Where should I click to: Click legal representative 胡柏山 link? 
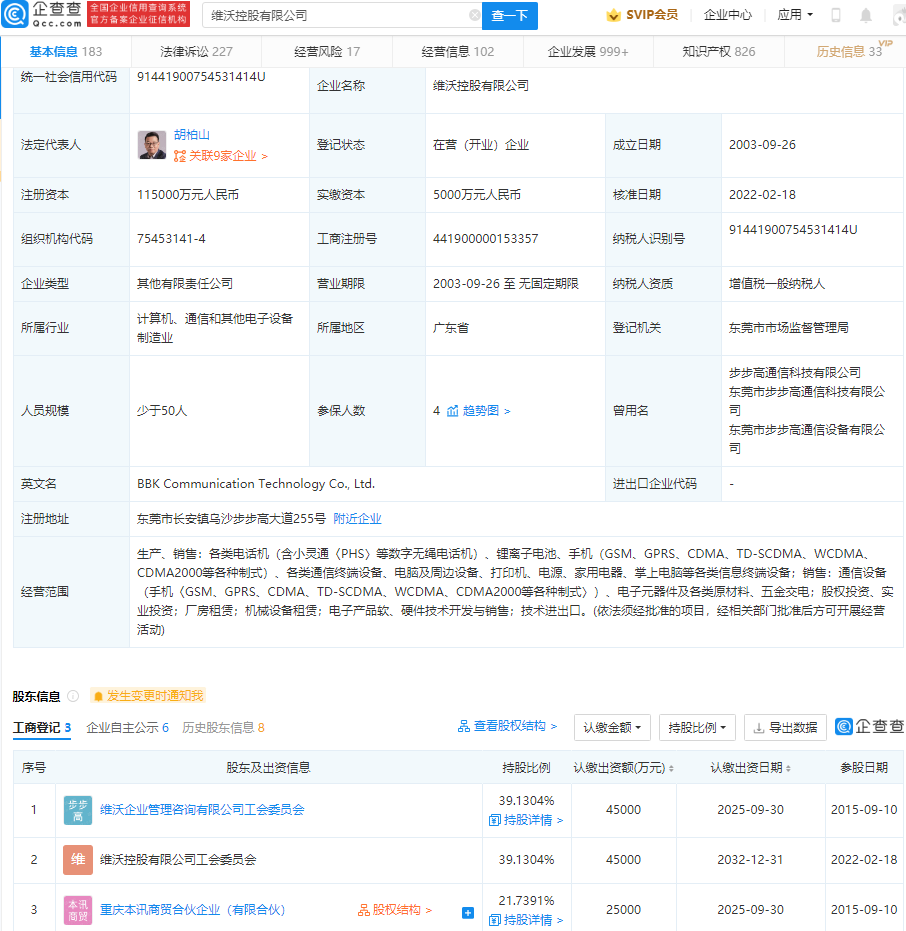tap(193, 134)
